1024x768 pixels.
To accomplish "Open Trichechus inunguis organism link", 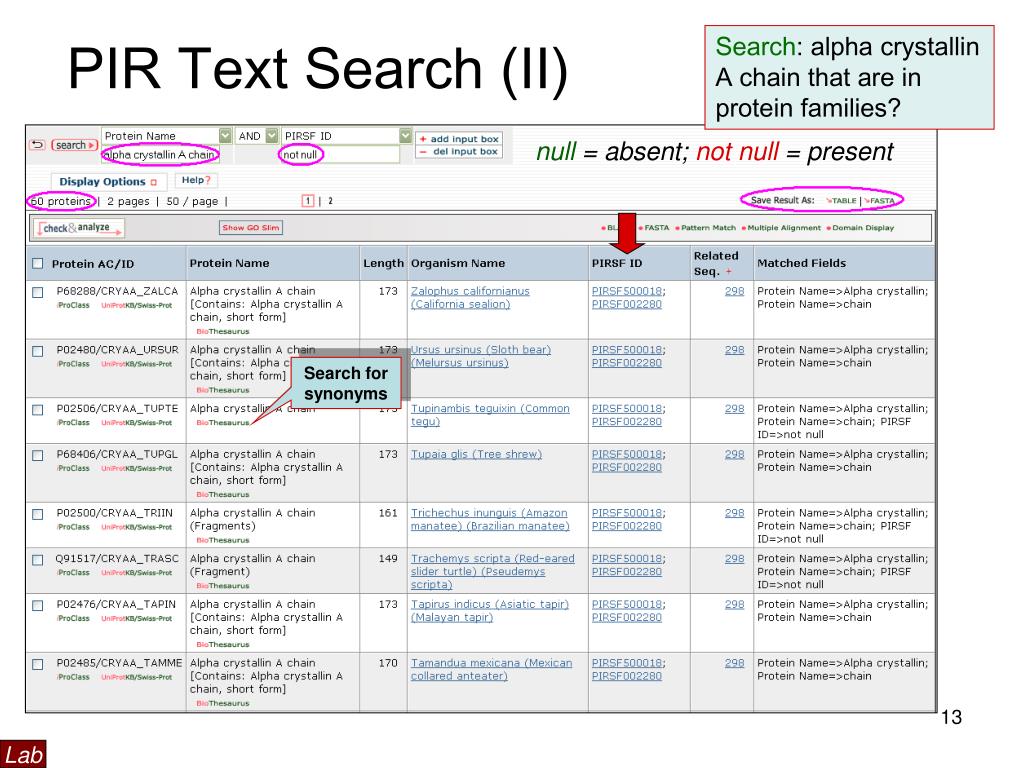I will click(490, 519).
